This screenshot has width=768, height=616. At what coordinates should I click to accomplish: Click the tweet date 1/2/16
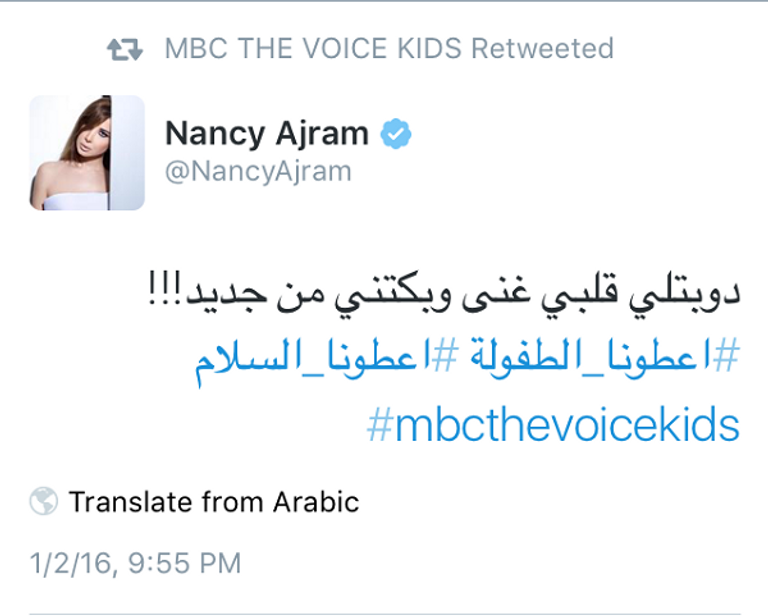coord(68,562)
